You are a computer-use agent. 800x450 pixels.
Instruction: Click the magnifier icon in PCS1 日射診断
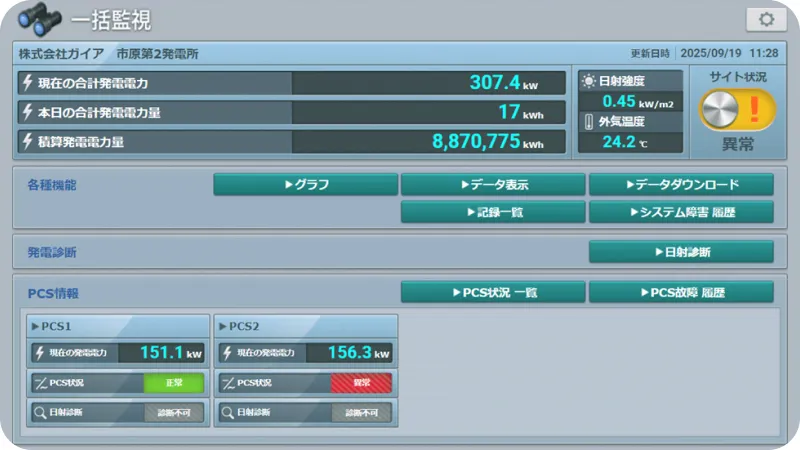click(x=39, y=412)
